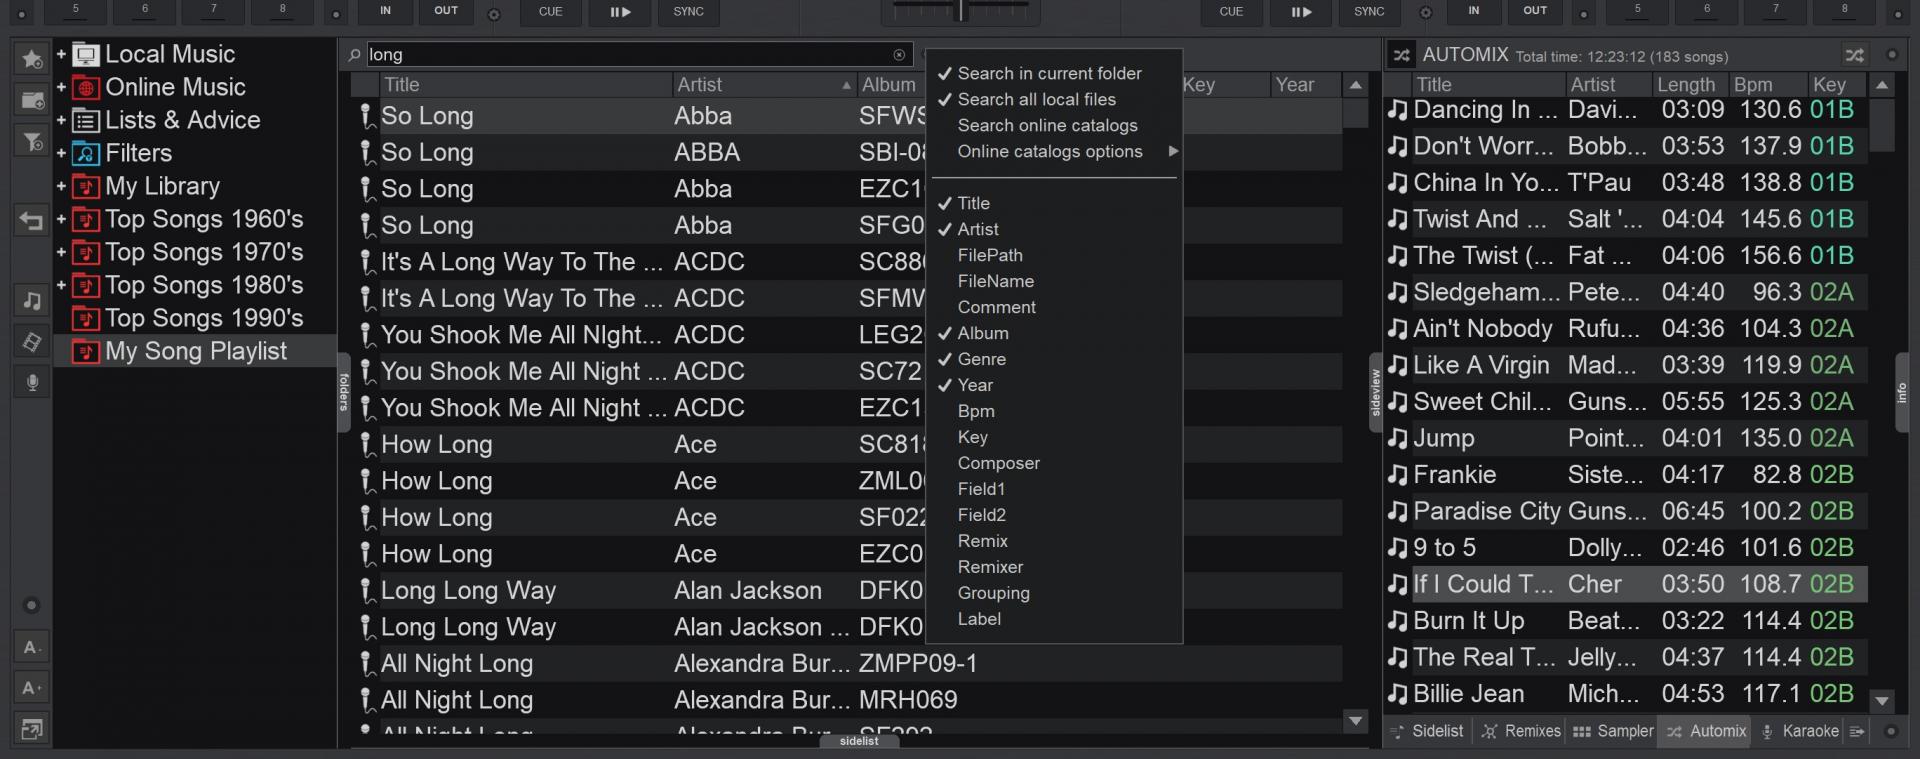Image resolution: width=1920 pixels, height=759 pixels.
Task: Sort by Artist column header
Action: 764,85
